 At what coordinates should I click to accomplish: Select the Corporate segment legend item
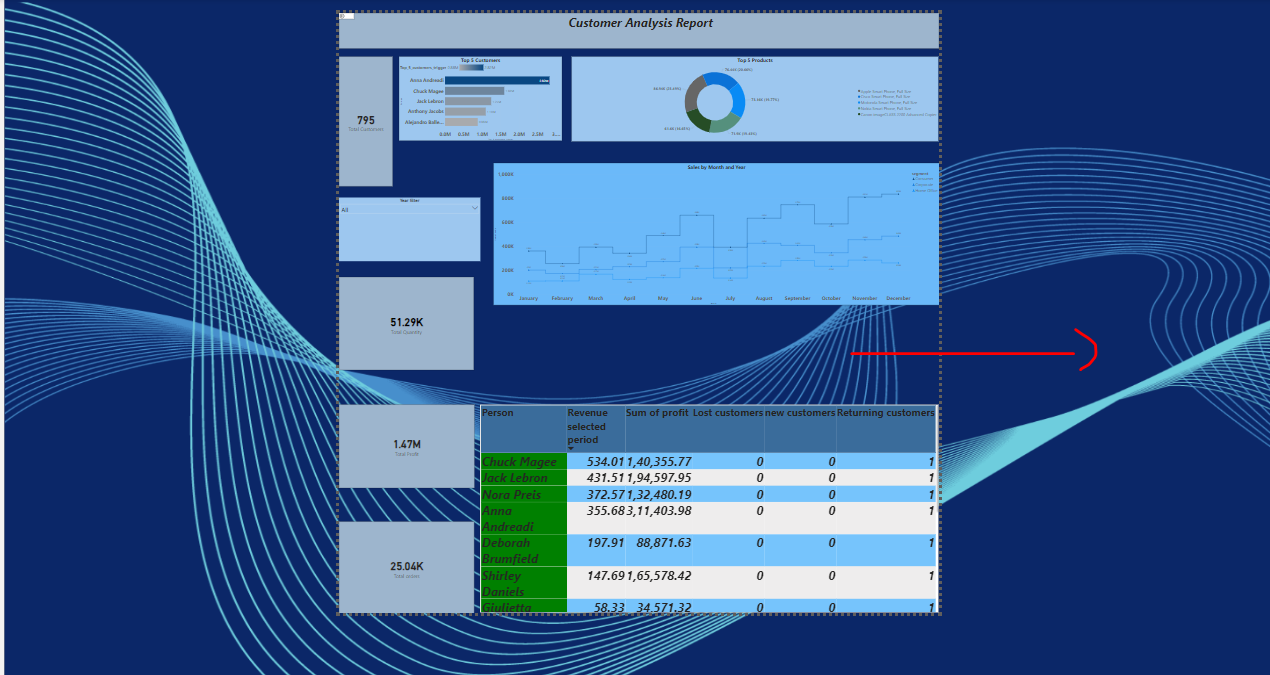pos(922,185)
